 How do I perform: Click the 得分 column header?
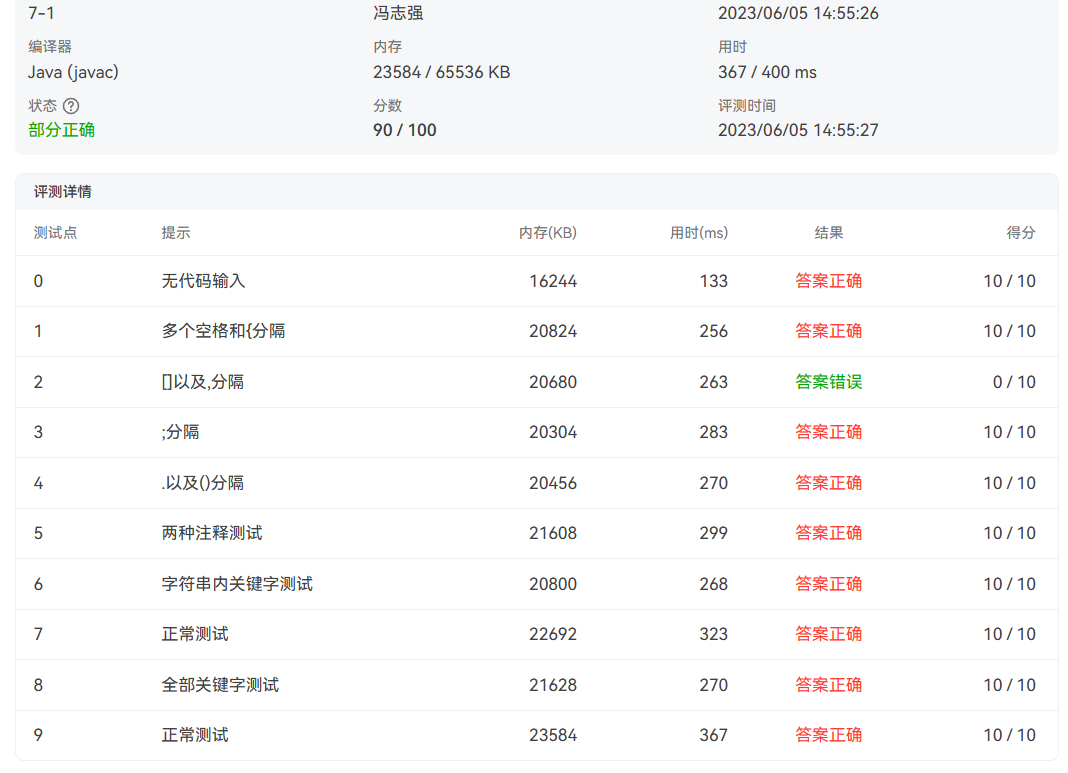pyautogui.click(x=1021, y=233)
